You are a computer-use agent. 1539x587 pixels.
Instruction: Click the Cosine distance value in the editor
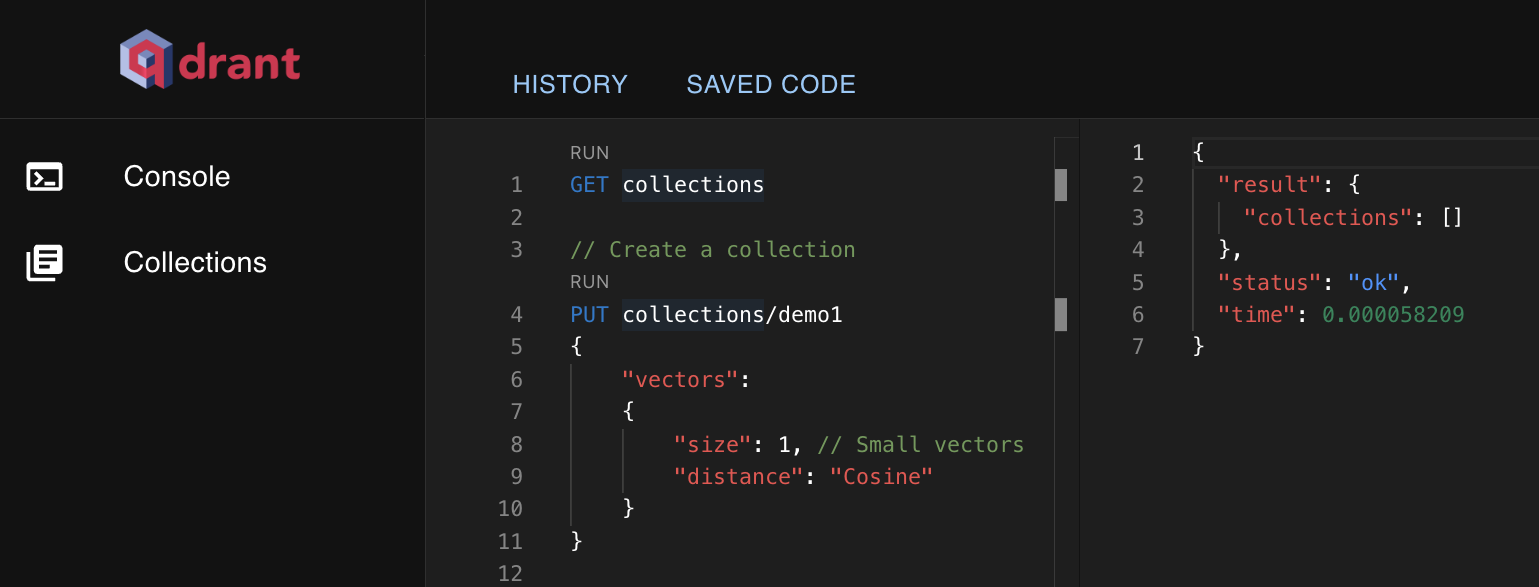pyautogui.click(x=881, y=476)
